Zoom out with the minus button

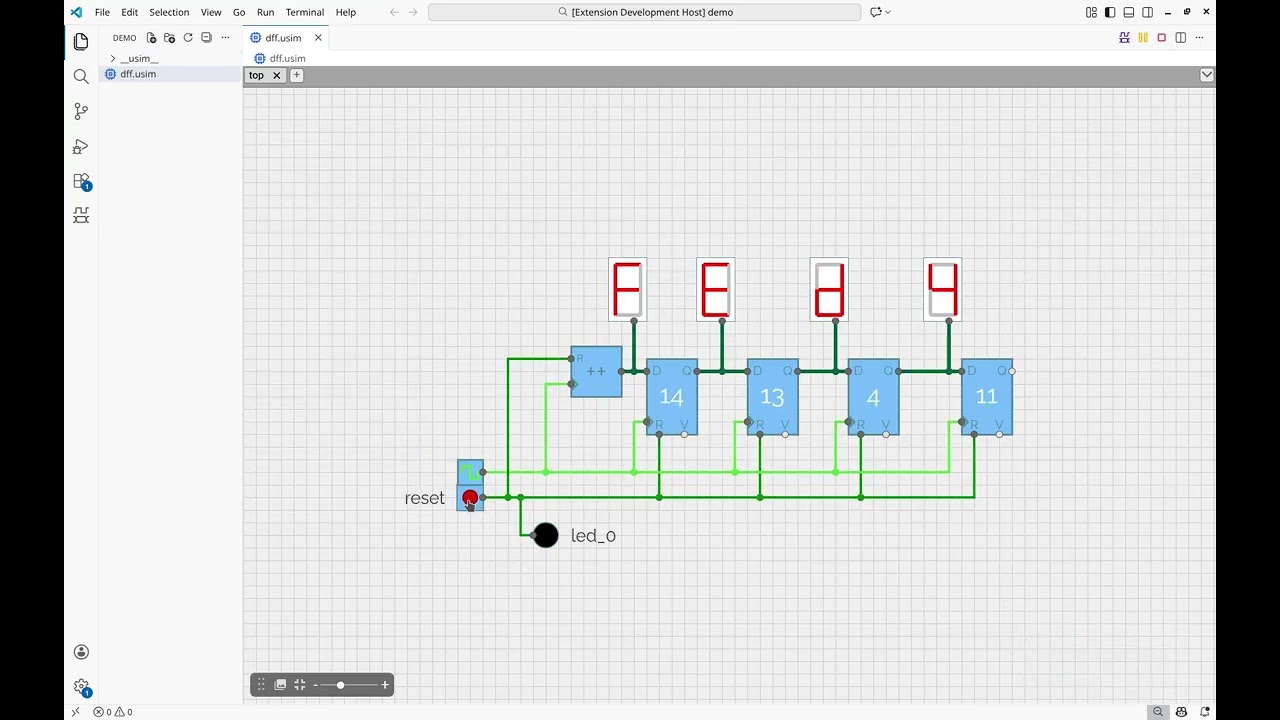point(315,685)
